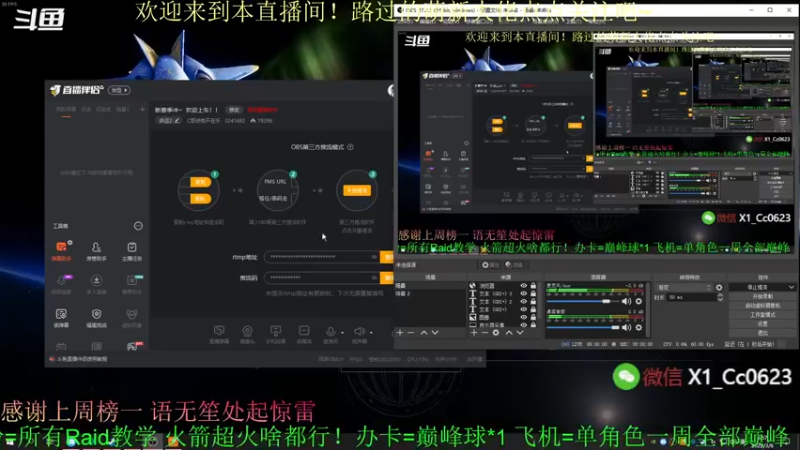Image resolution: width=800 pixels, height=450 pixels.
Task: Click the screen-capture icon in the companion bottom toolbar
Action: pyautogui.click(x=219, y=331)
